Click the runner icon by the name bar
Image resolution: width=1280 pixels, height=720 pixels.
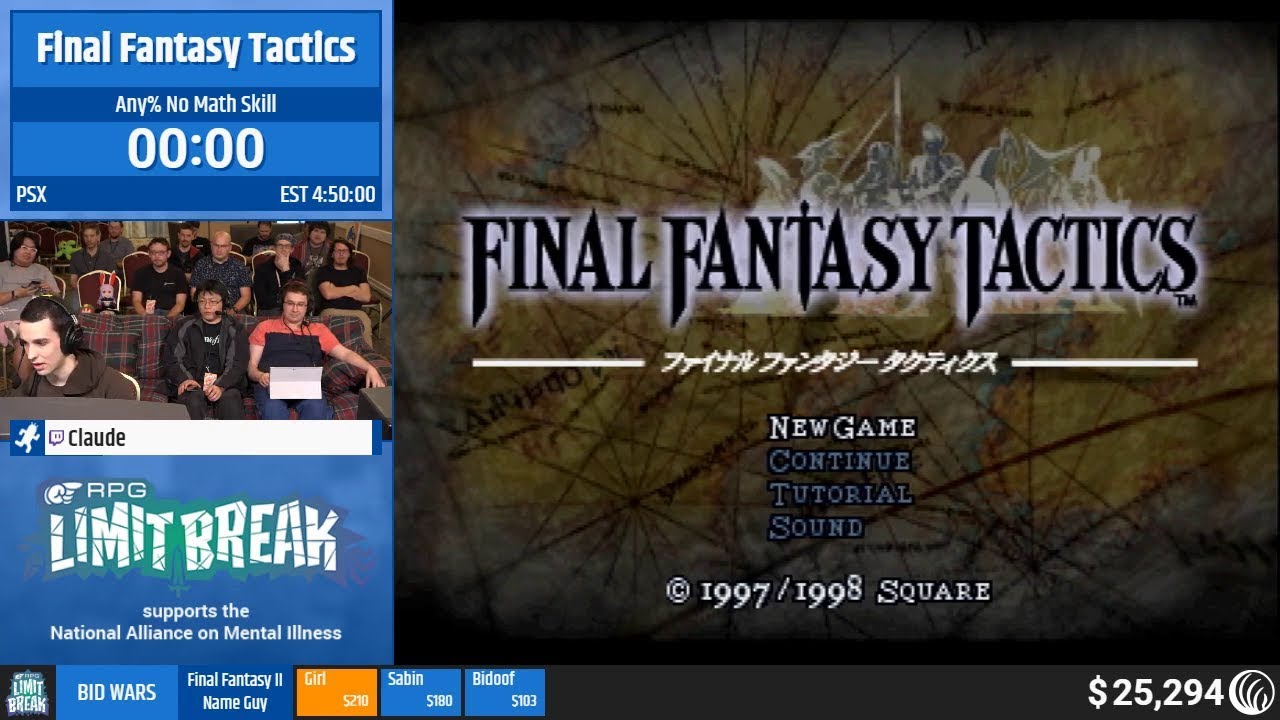(27, 438)
